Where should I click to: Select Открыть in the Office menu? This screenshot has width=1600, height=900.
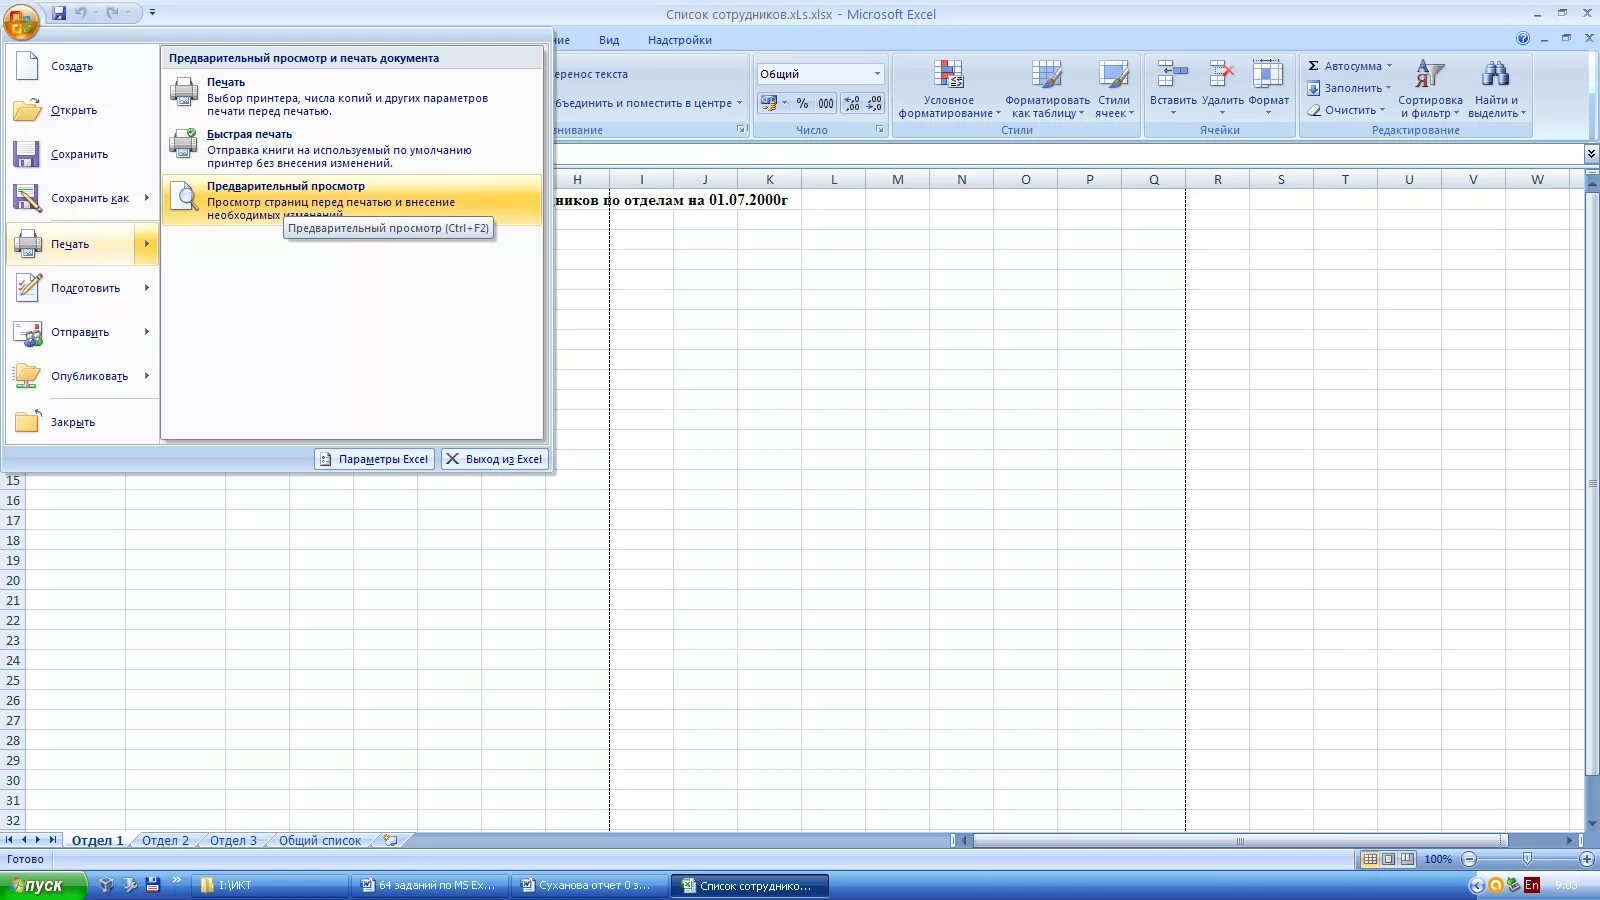(82, 110)
